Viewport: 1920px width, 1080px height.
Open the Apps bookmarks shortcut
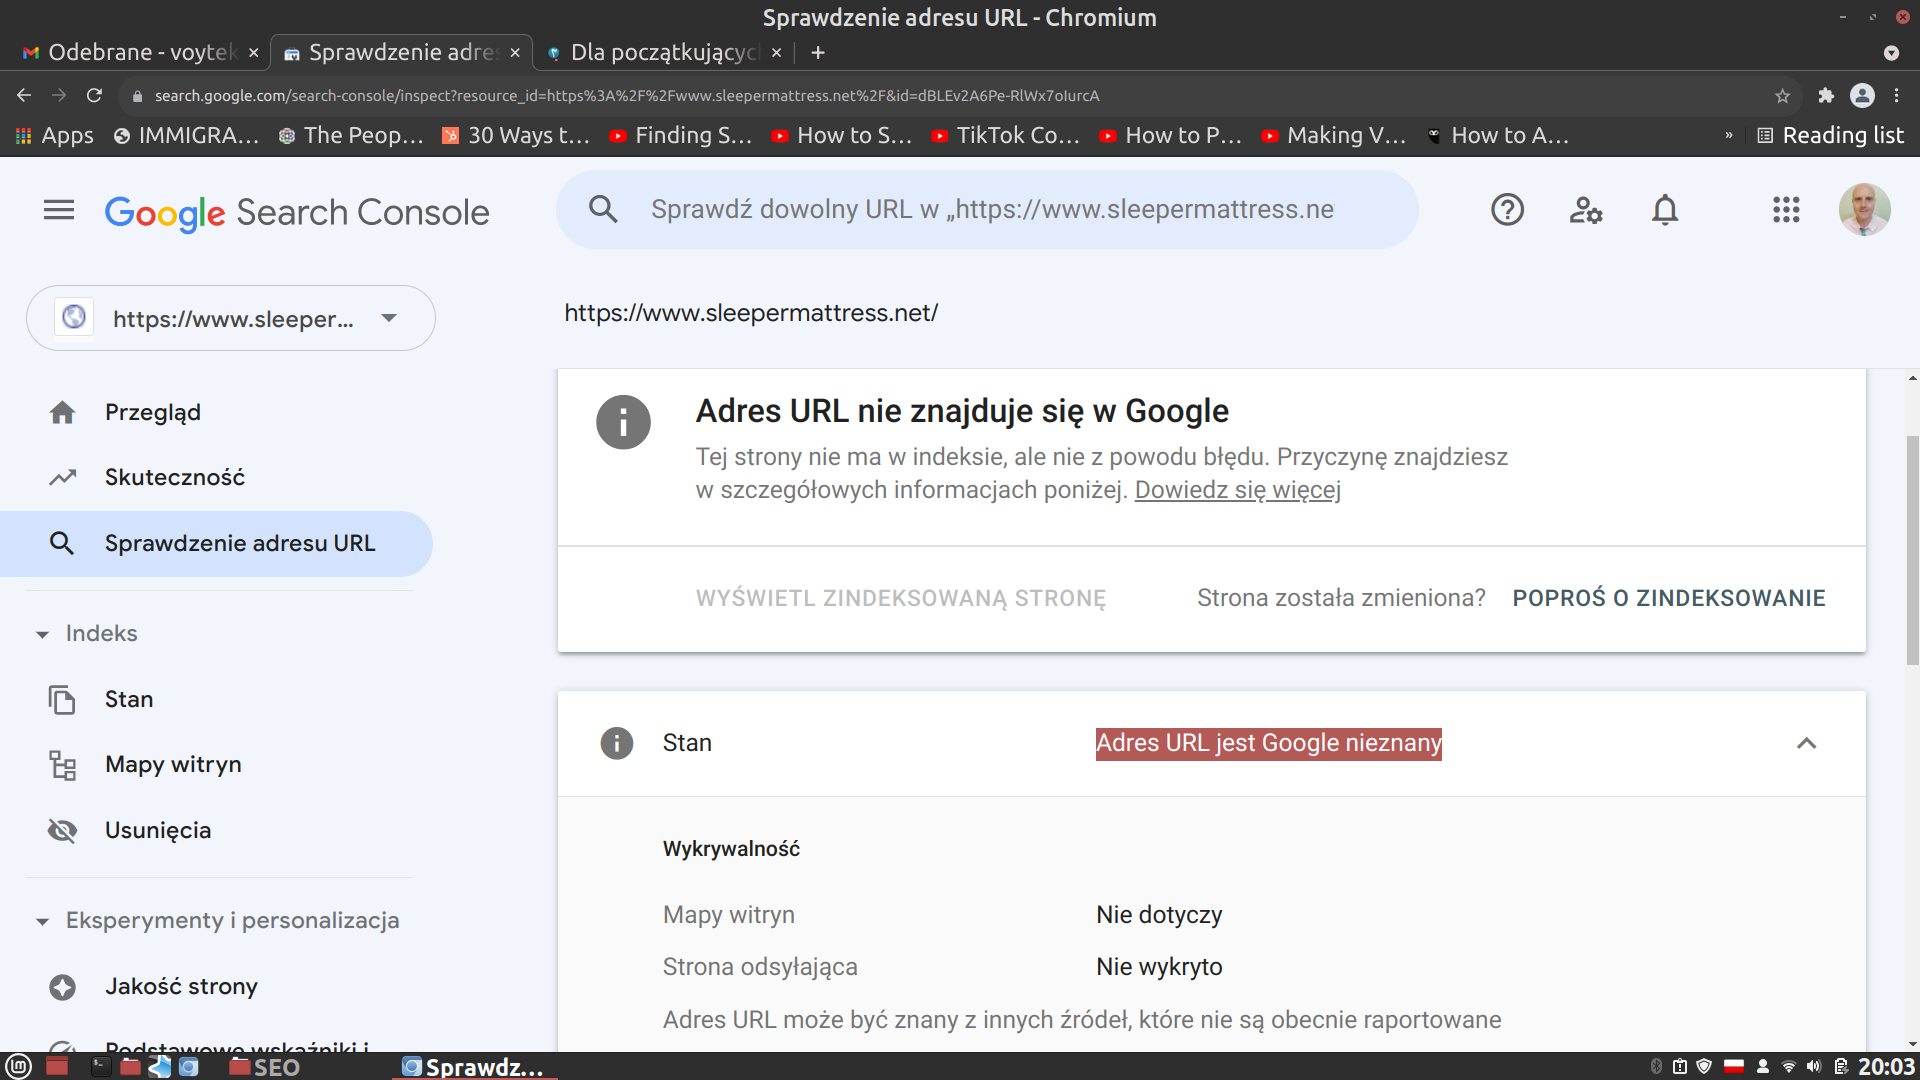[55, 135]
